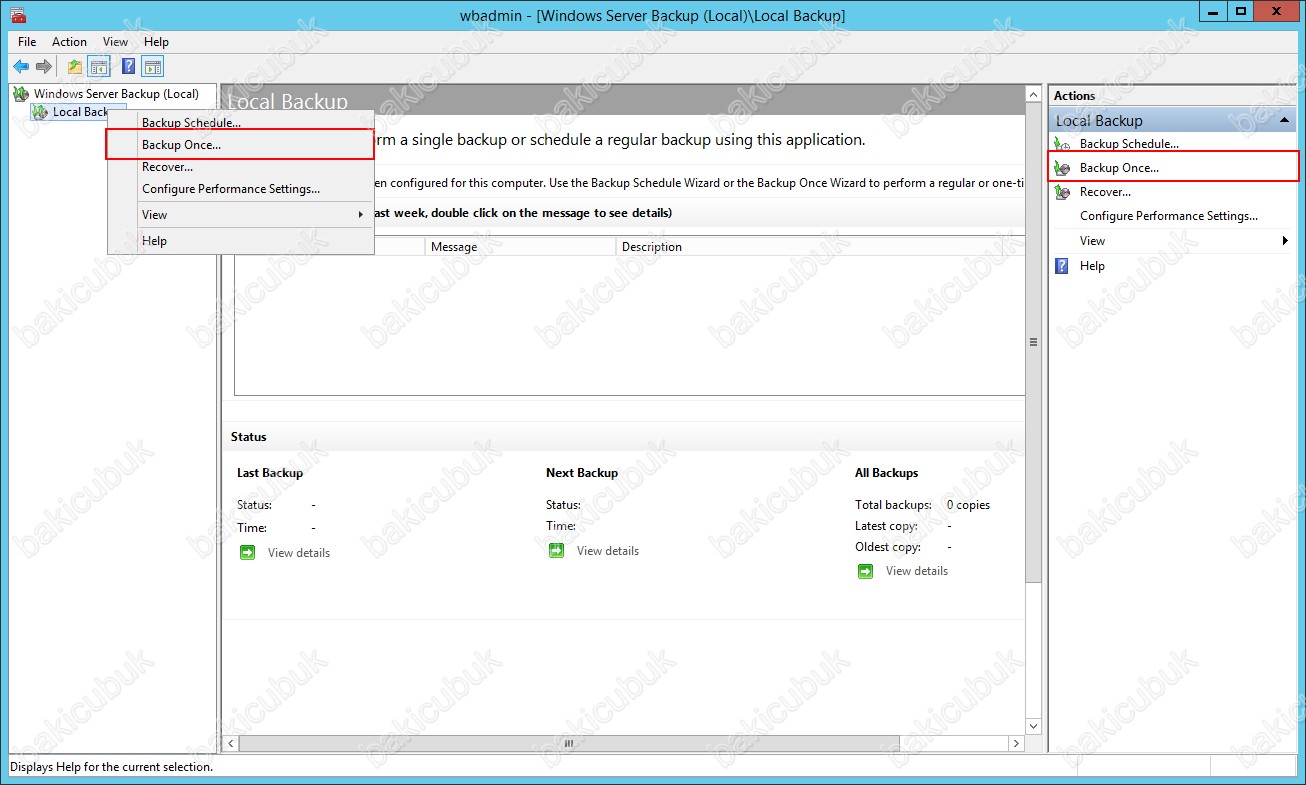Click Help question mark icon in Actions pane
The width and height of the screenshot is (1306, 785).
coord(1062,266)
